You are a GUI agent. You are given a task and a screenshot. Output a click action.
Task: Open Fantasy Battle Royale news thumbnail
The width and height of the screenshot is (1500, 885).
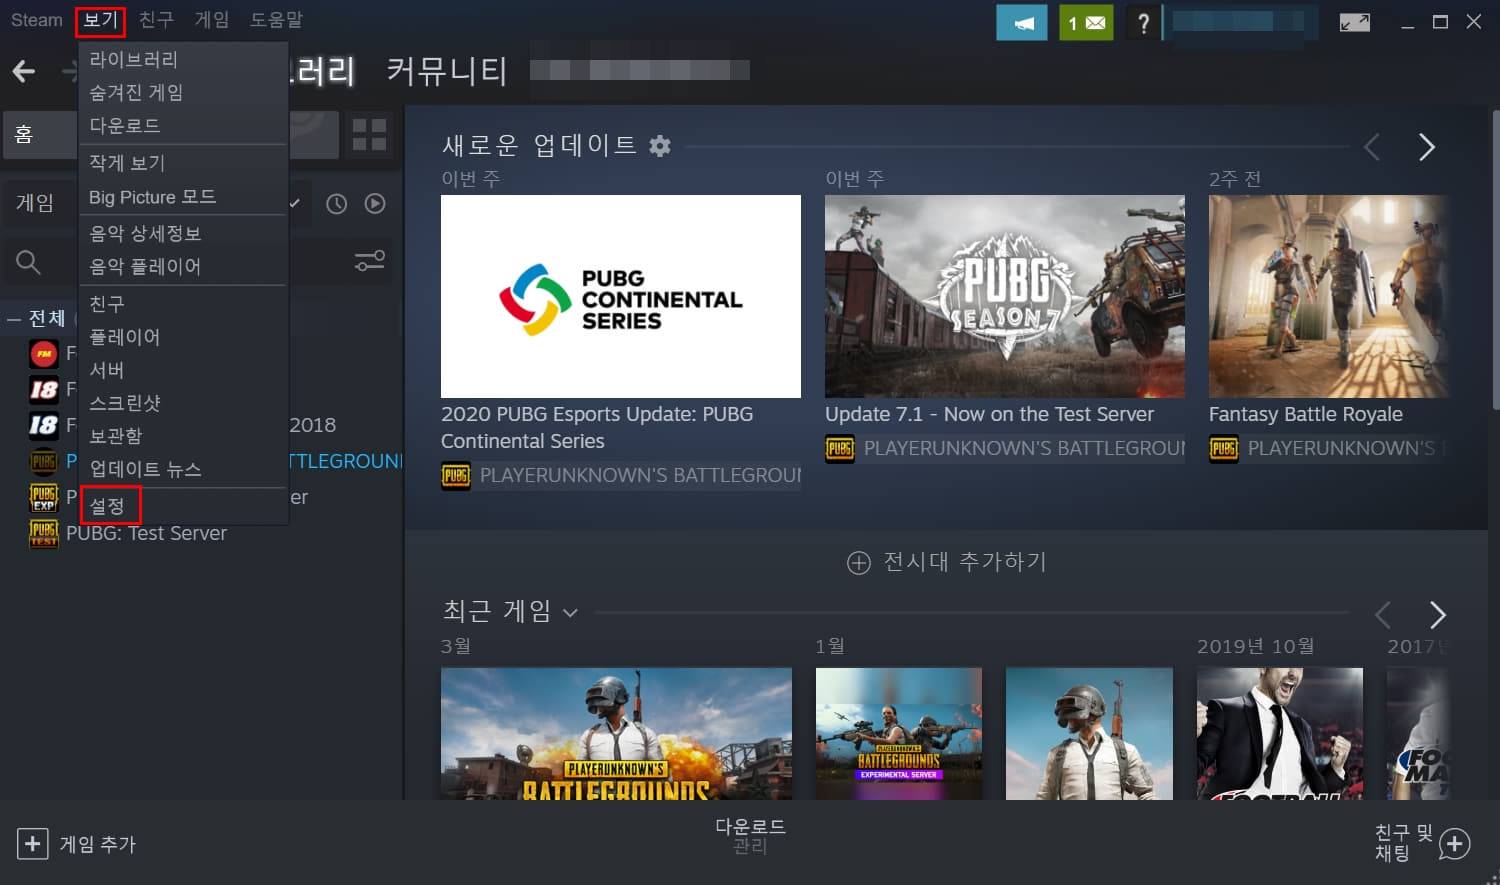click(x=1328, y=296)
